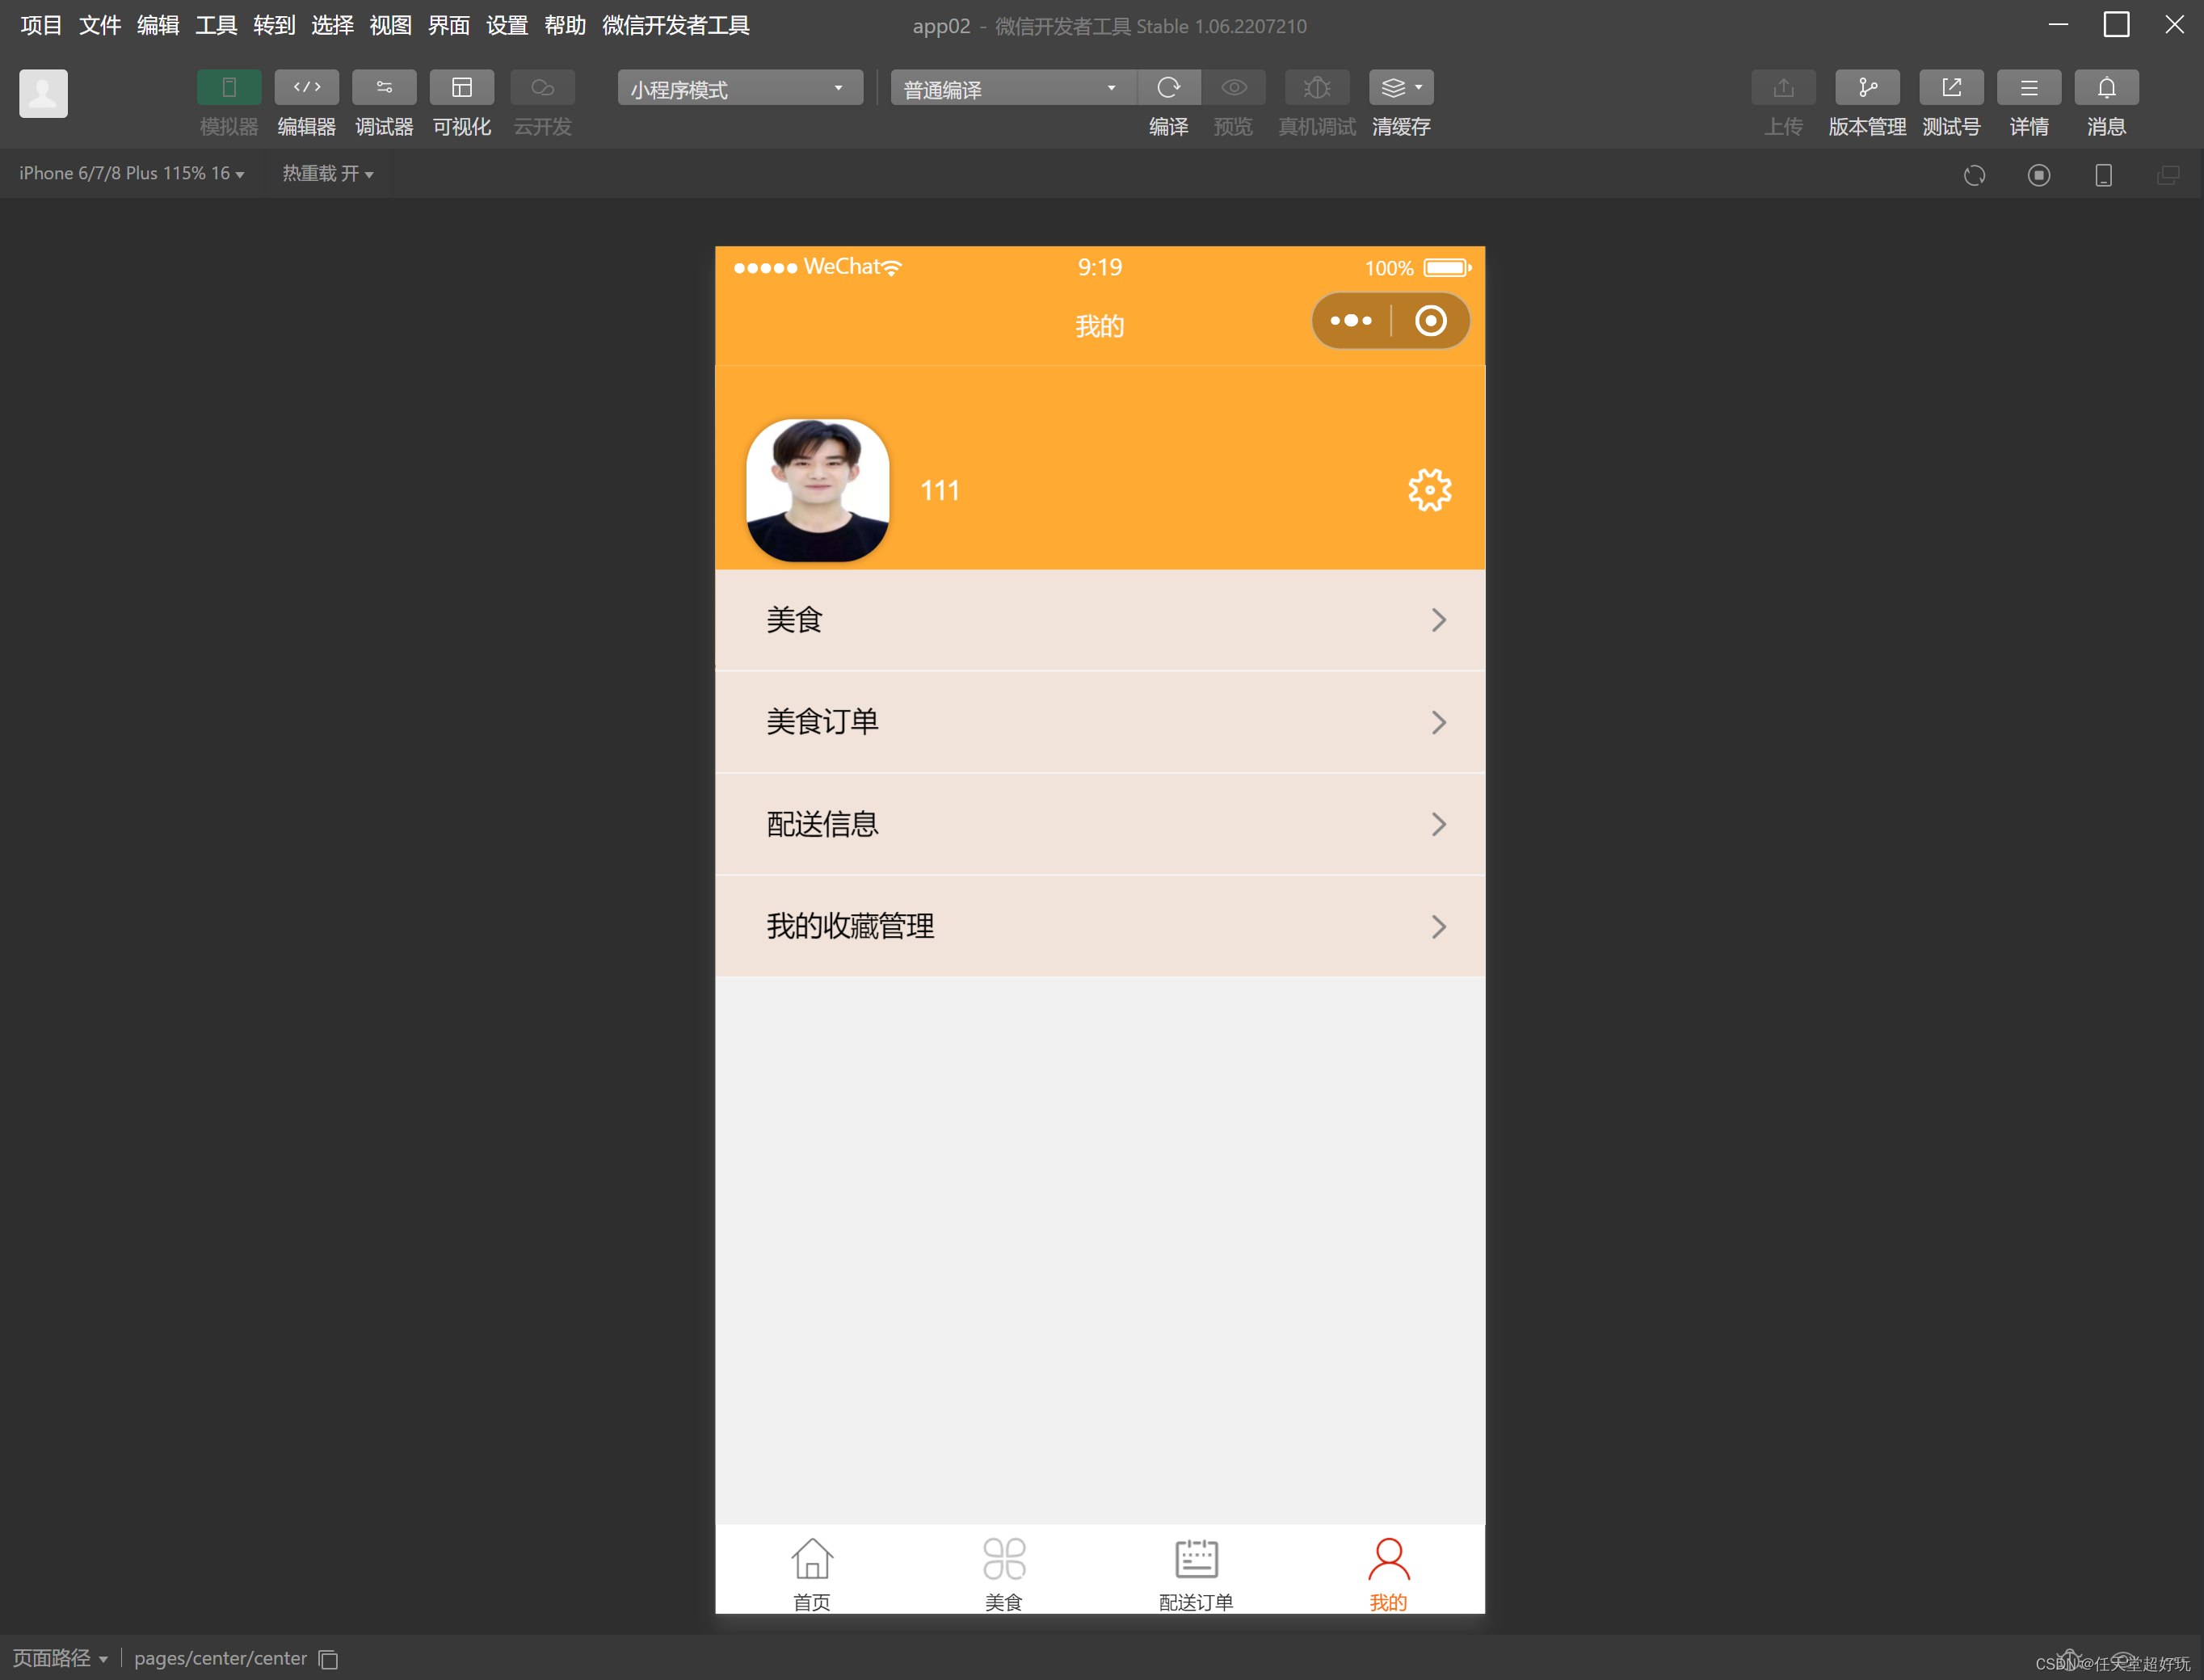Open the 视图 menu
The height and width of the screenshot is (1680, 2204).
390,25
